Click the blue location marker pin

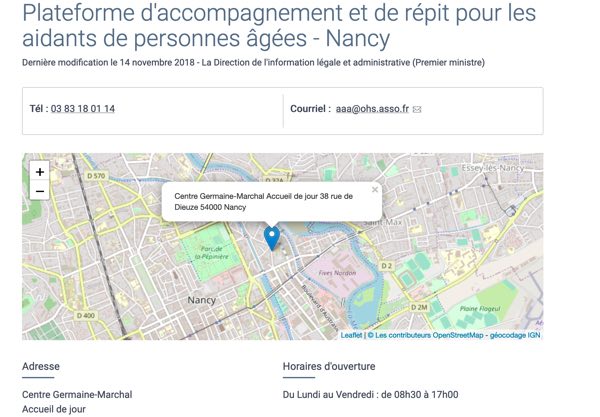tap(272, 238)
